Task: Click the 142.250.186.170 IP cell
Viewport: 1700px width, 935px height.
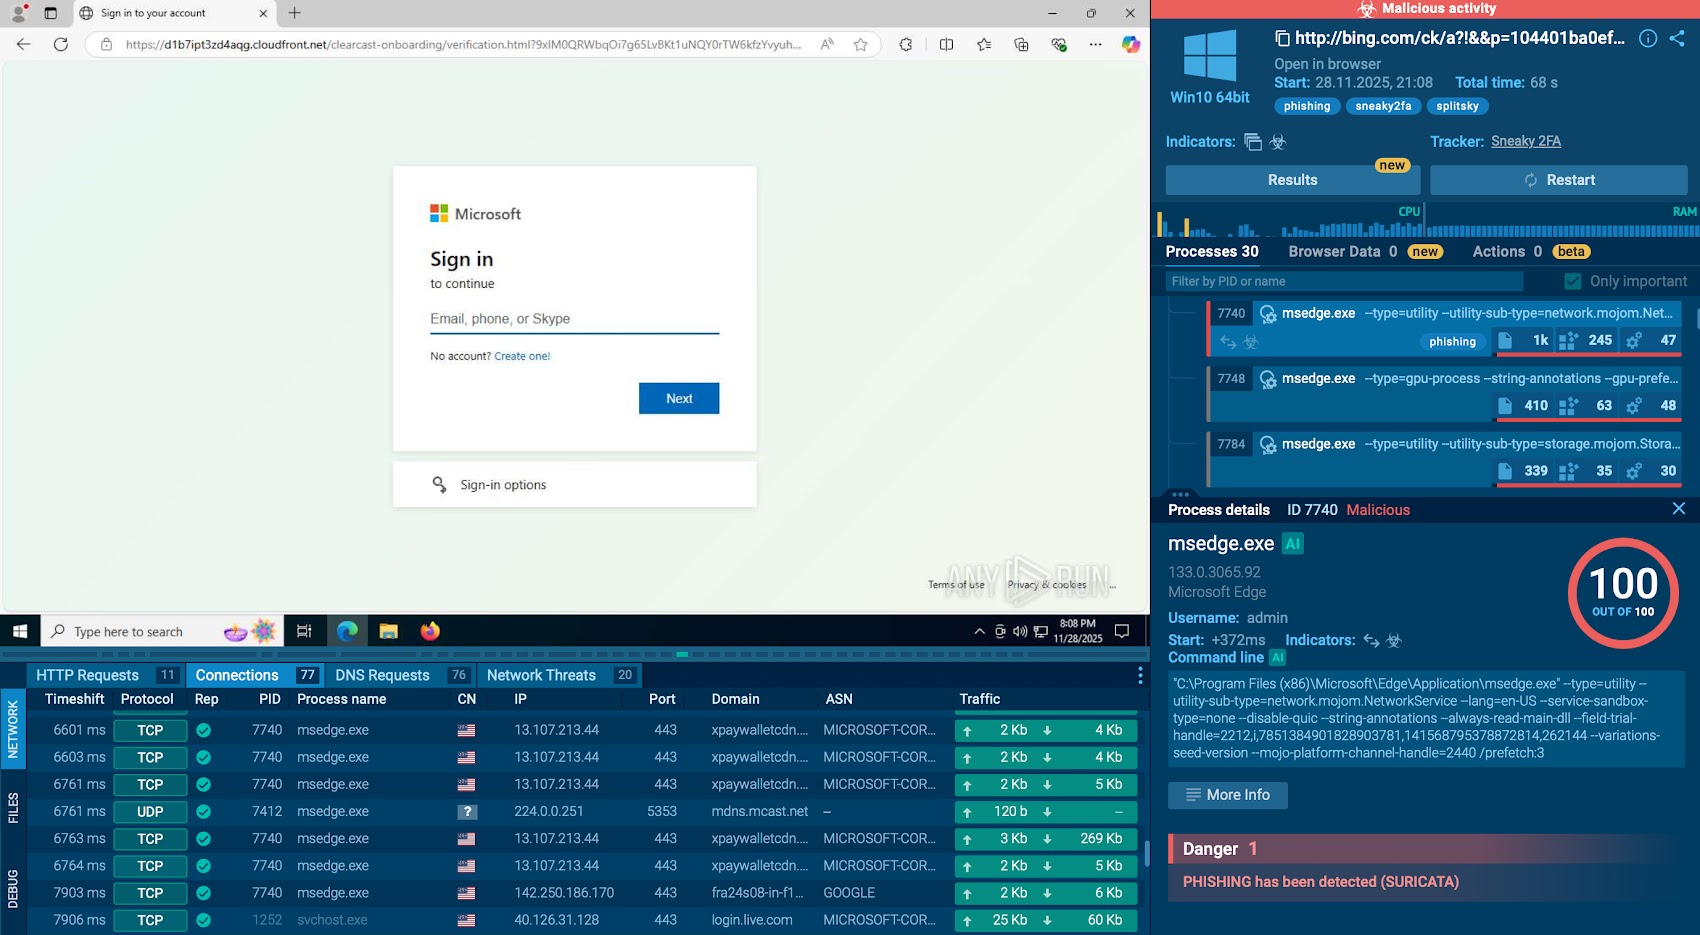Action: click(x=564, y=893)
